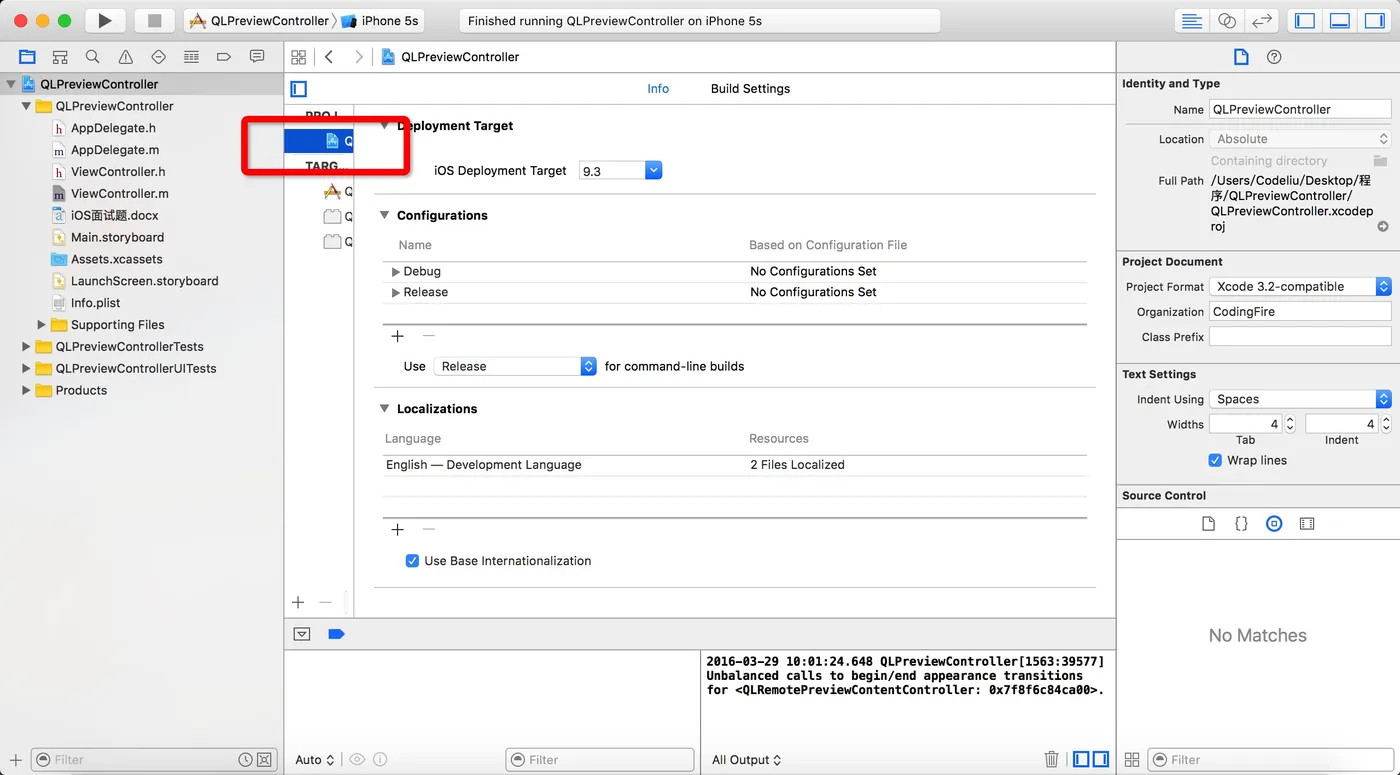Show the File inspector
This screenshot has width=1400, height=775.
(x=1241, y=57)
